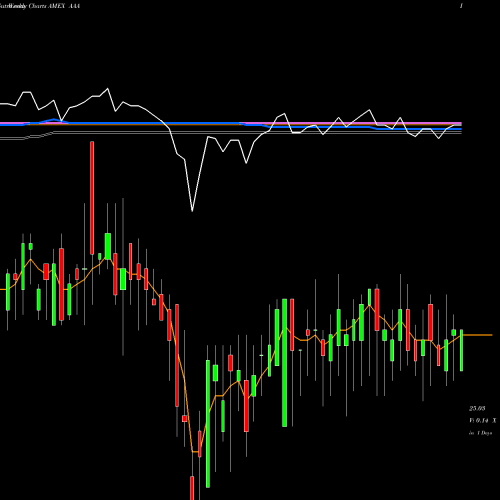
Task: Click the "Charts AMEX AAA" title text
Action: pos(54,6)
